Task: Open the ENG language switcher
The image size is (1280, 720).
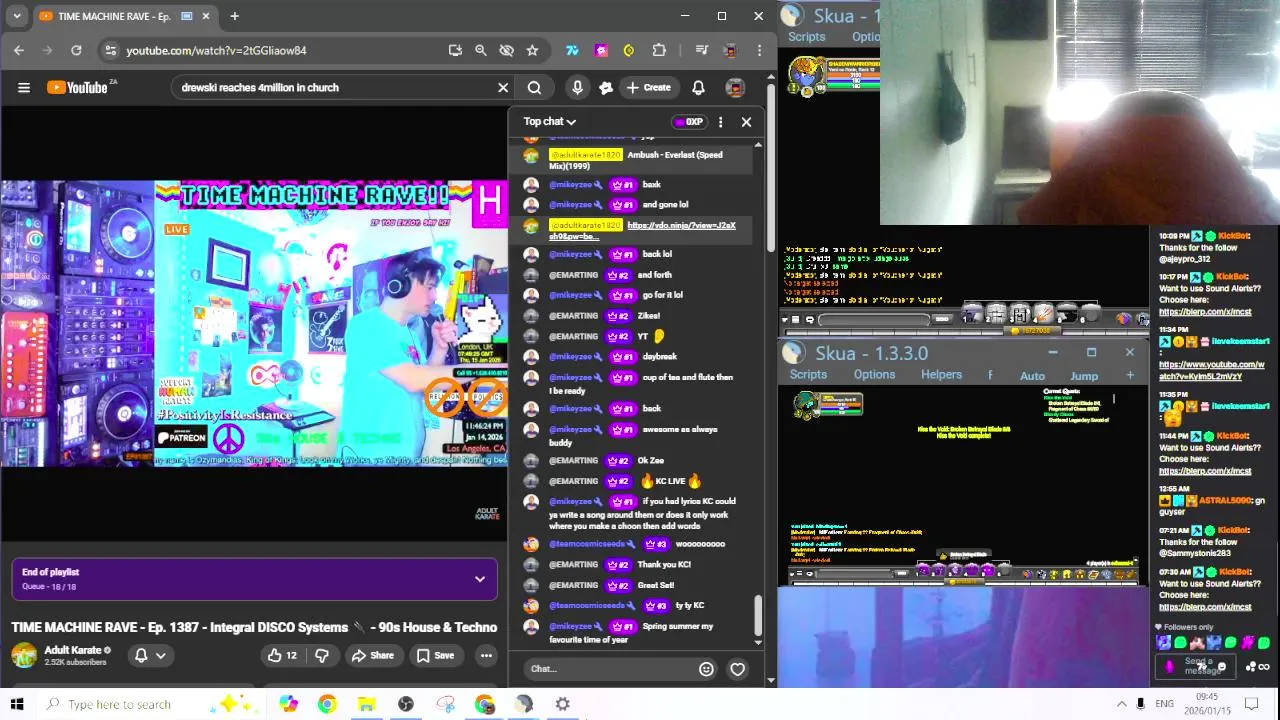Action: click(1164, 704)
